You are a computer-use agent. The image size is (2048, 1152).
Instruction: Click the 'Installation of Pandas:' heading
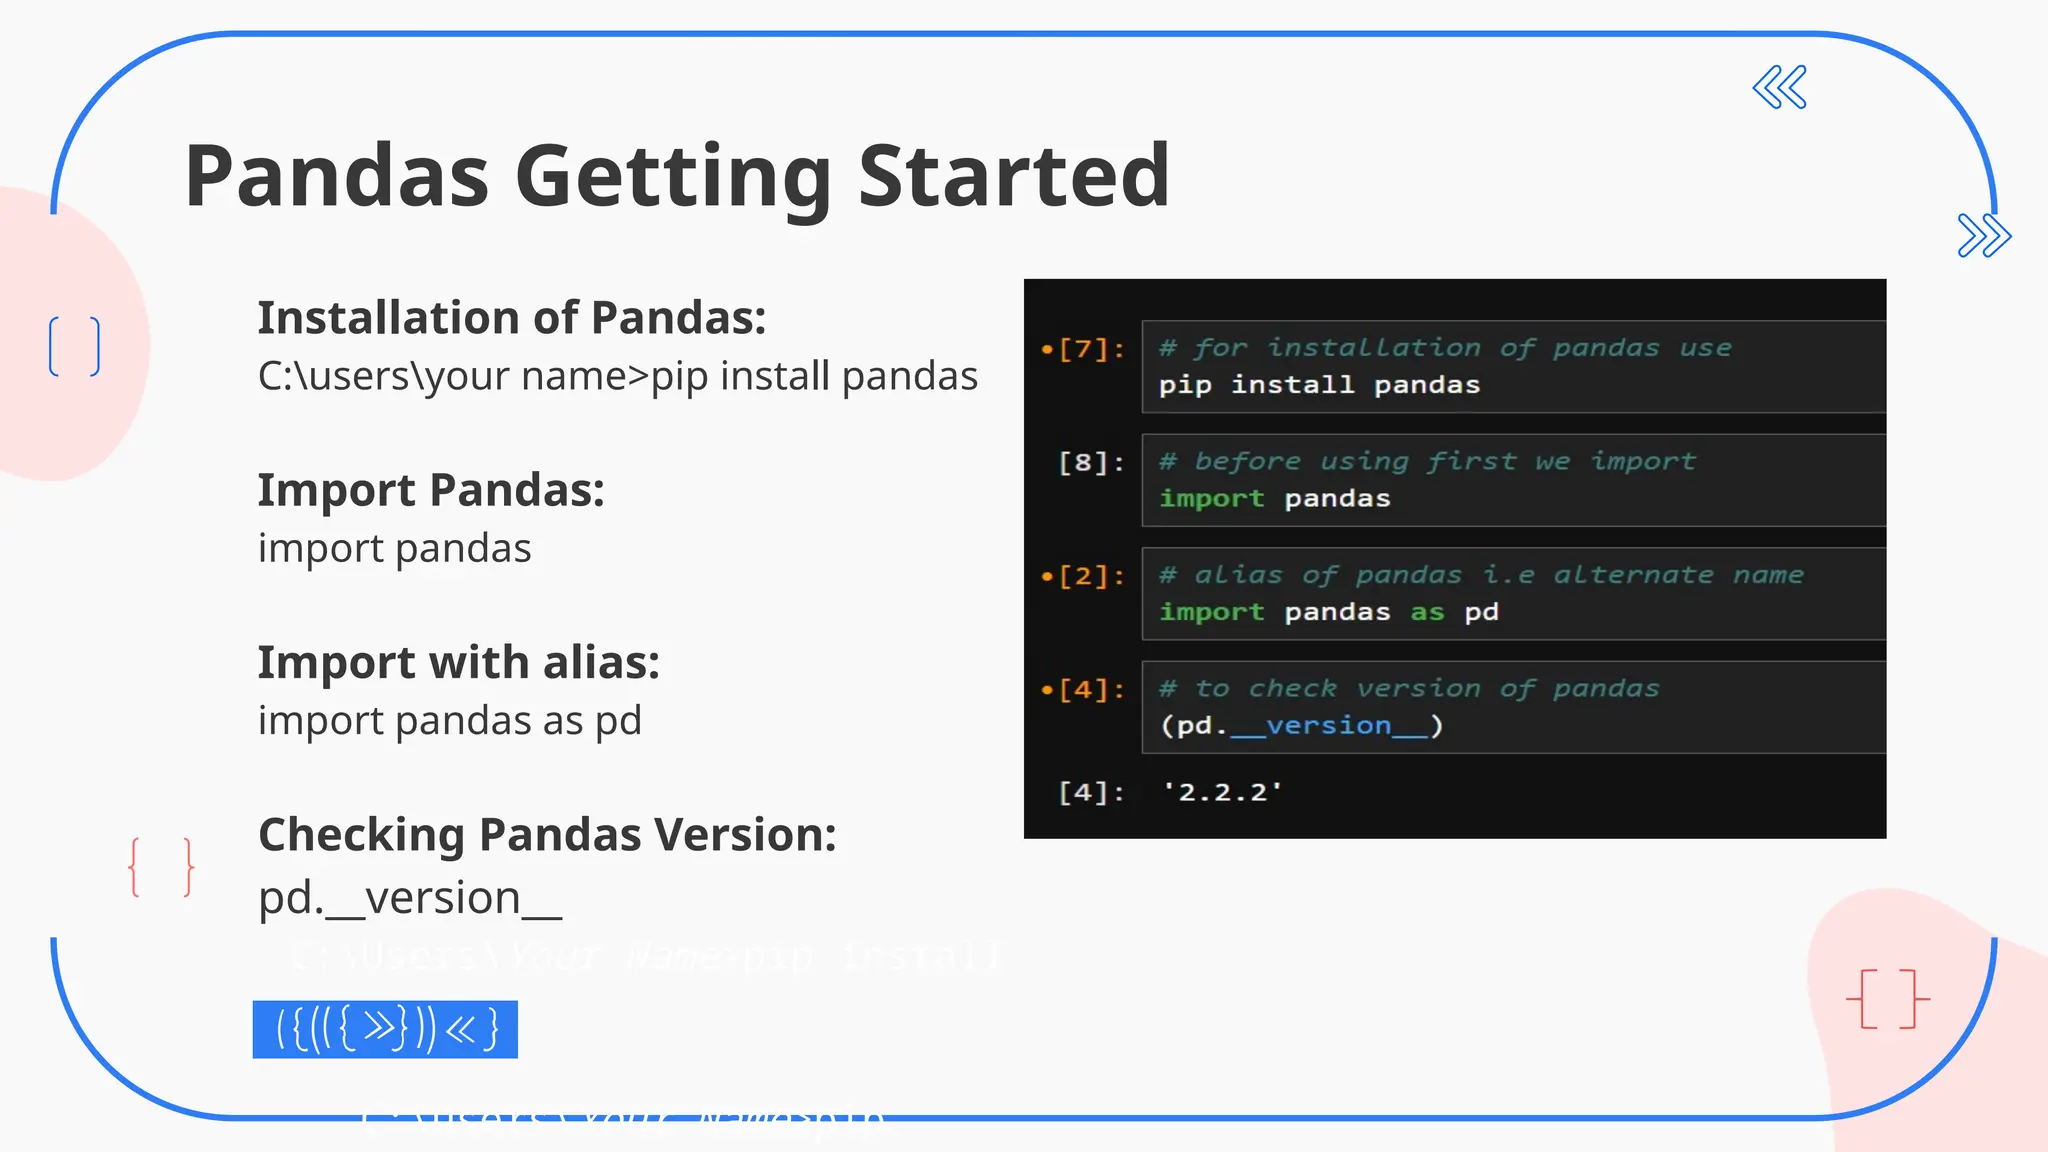(x=512, y=318)
